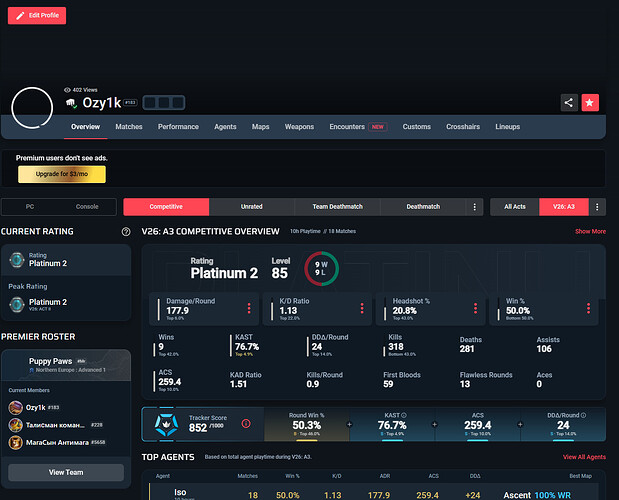Select the Team Deathmatch mode filter

click(337, 207)
